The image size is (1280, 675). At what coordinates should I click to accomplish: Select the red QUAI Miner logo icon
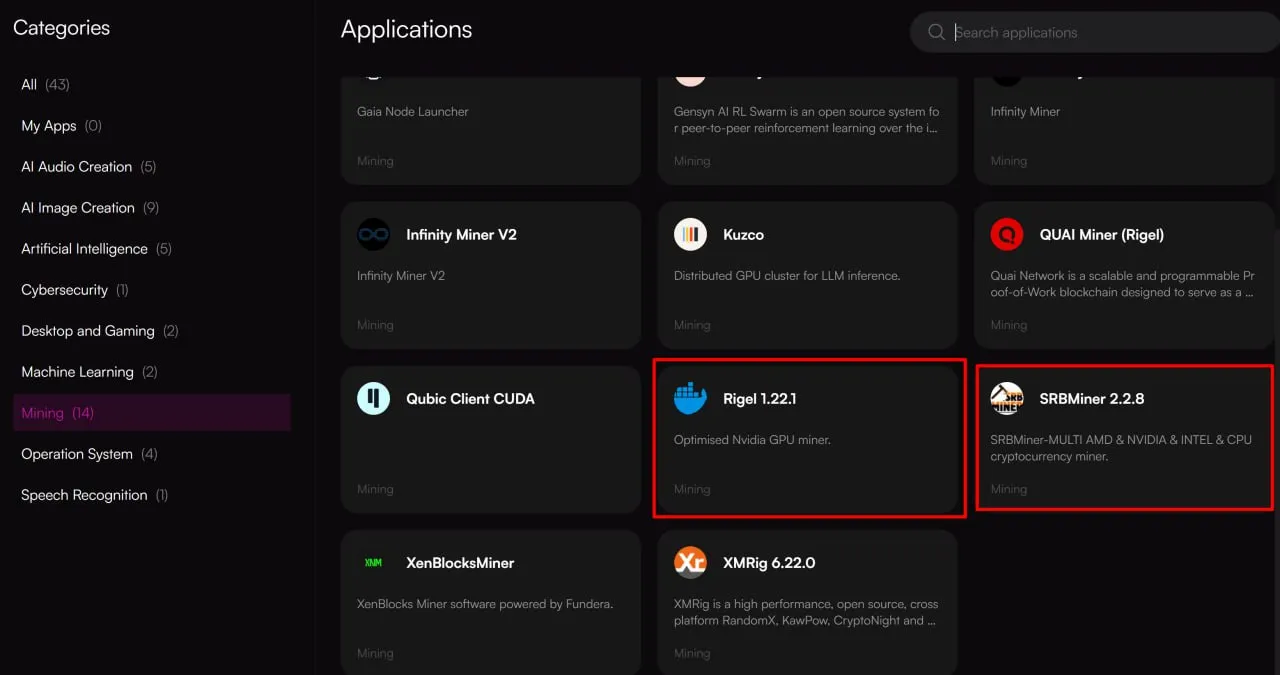coord(1007,235)
